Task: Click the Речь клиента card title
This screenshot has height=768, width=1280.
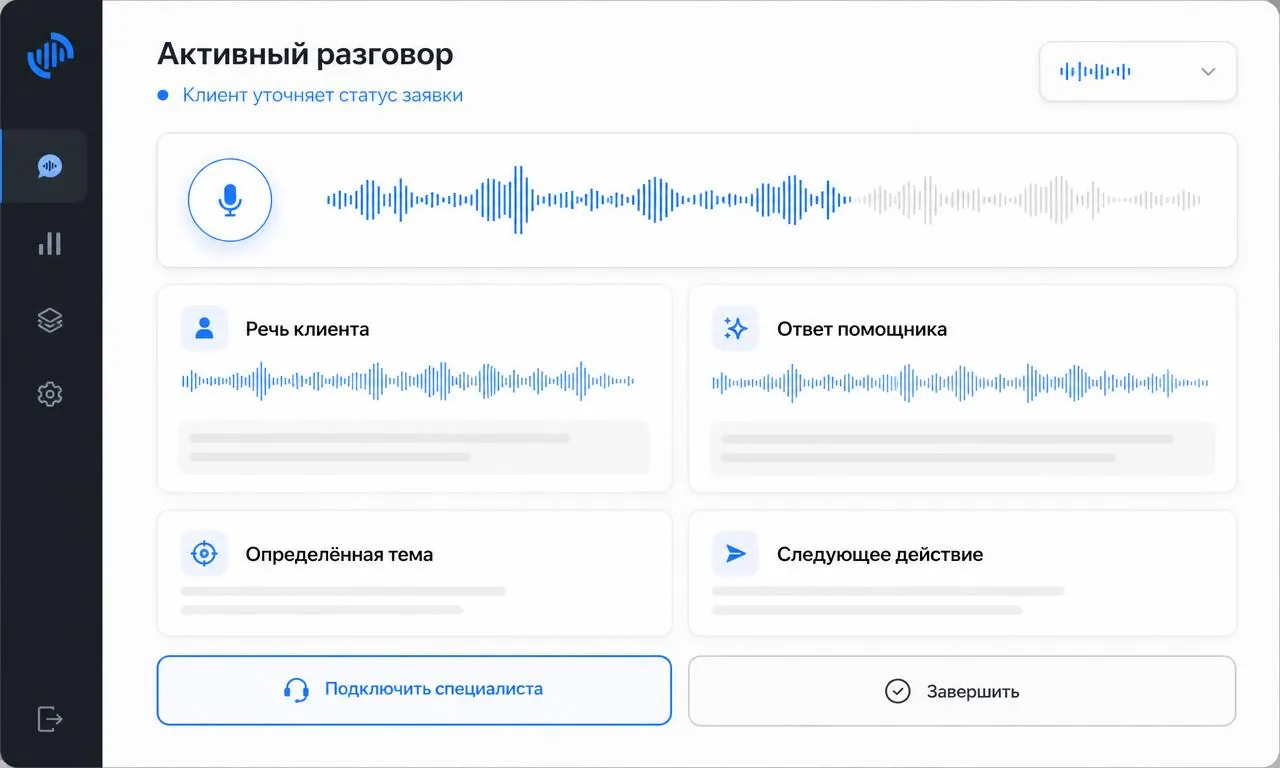Action: [307, 329]
